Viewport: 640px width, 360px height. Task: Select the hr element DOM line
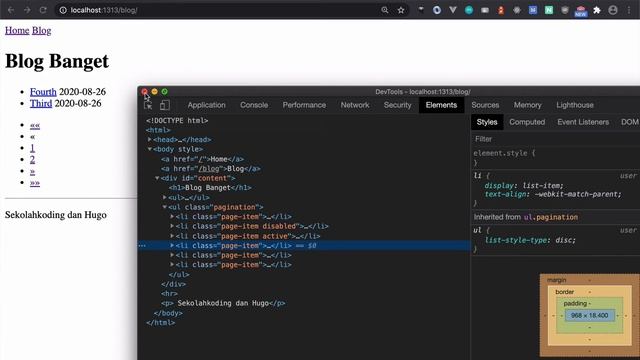(169, 293)
